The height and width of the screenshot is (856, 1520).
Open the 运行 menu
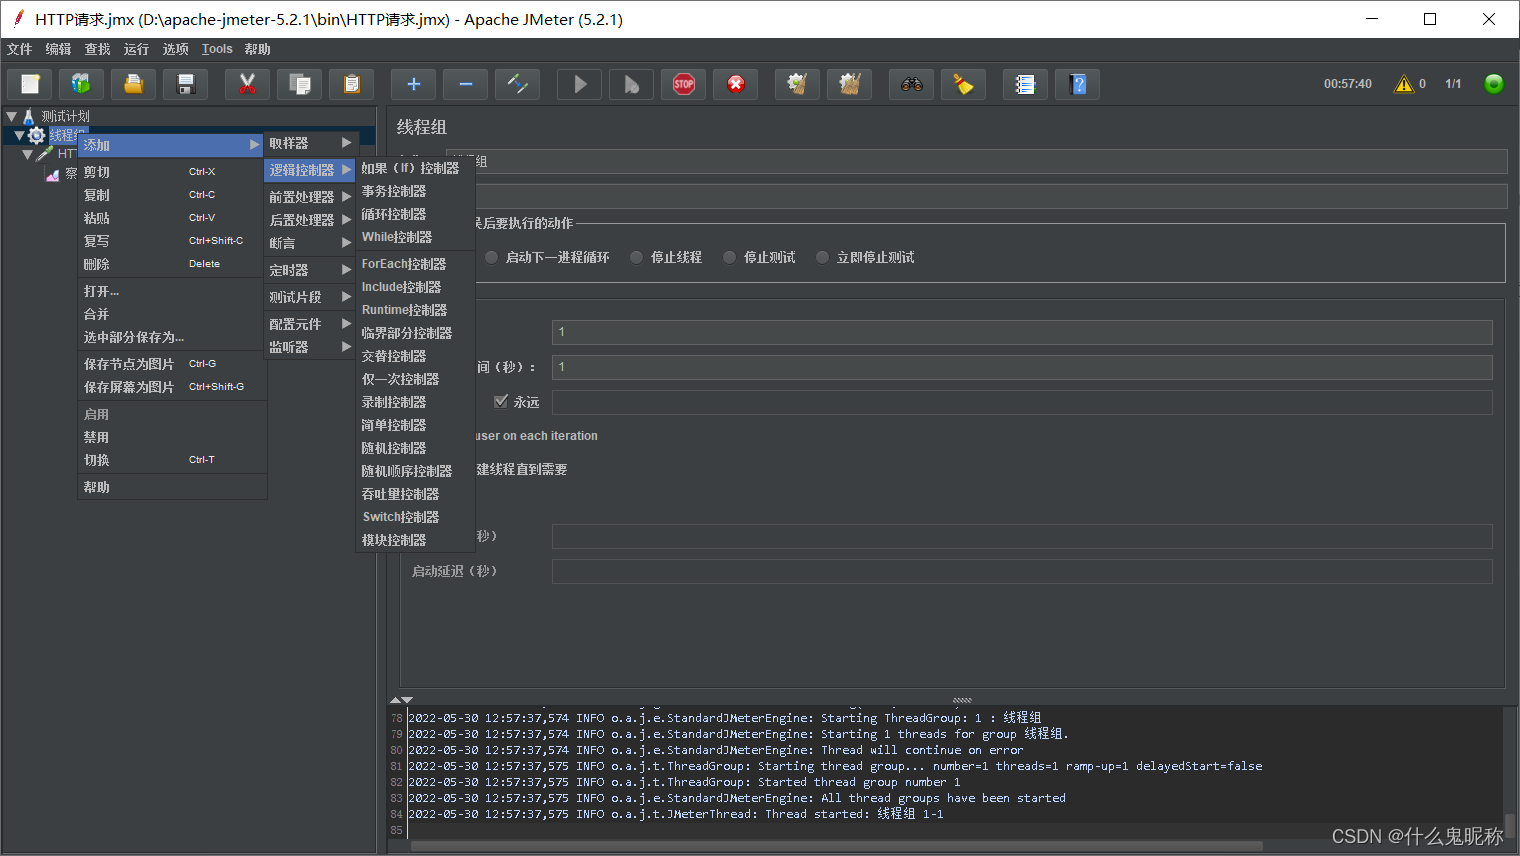[x=136, y=49]
